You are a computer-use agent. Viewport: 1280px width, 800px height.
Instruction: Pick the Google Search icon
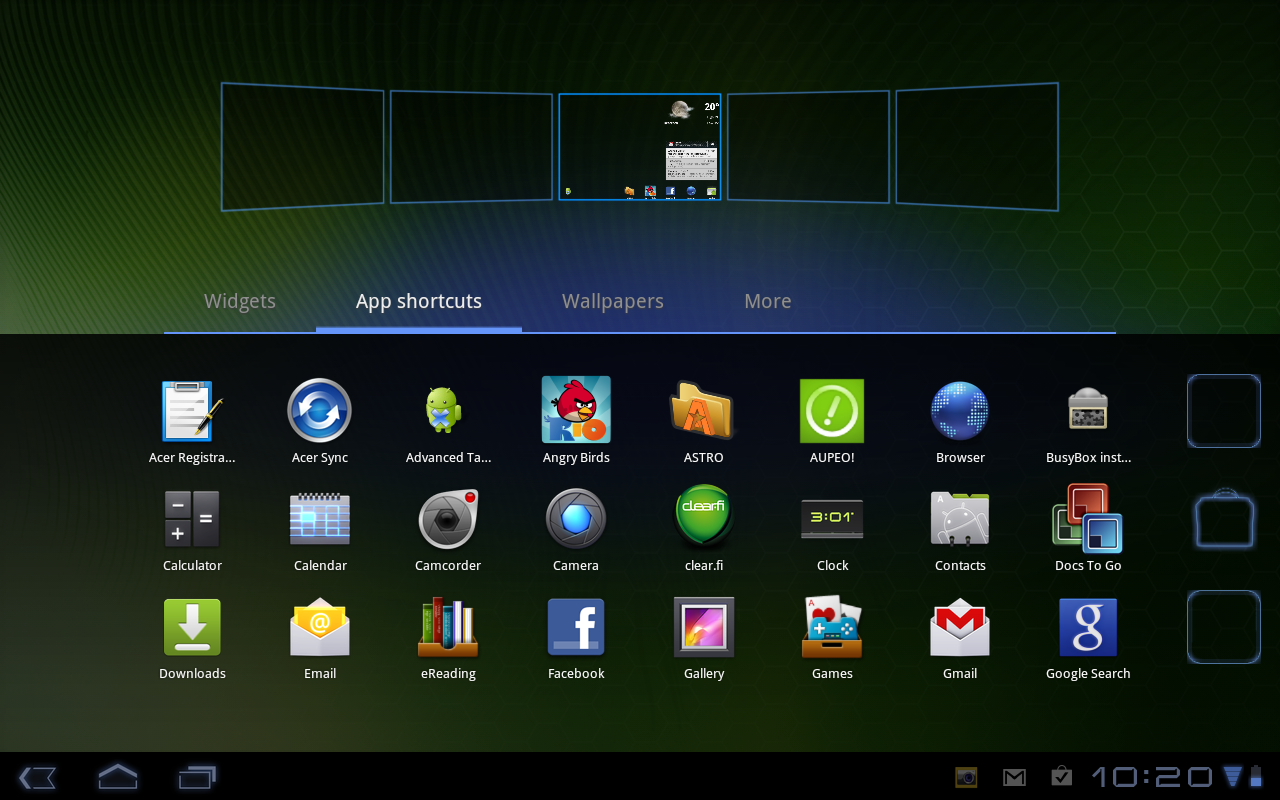(1088, 627)
